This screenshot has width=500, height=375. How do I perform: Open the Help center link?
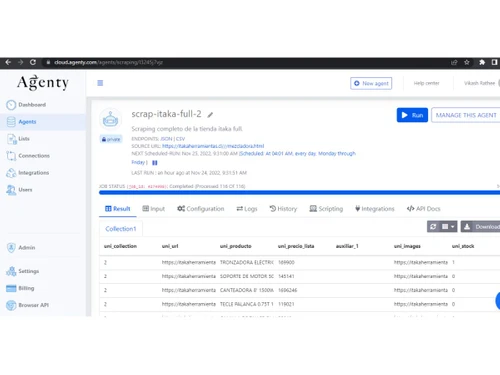click(426, 83)
